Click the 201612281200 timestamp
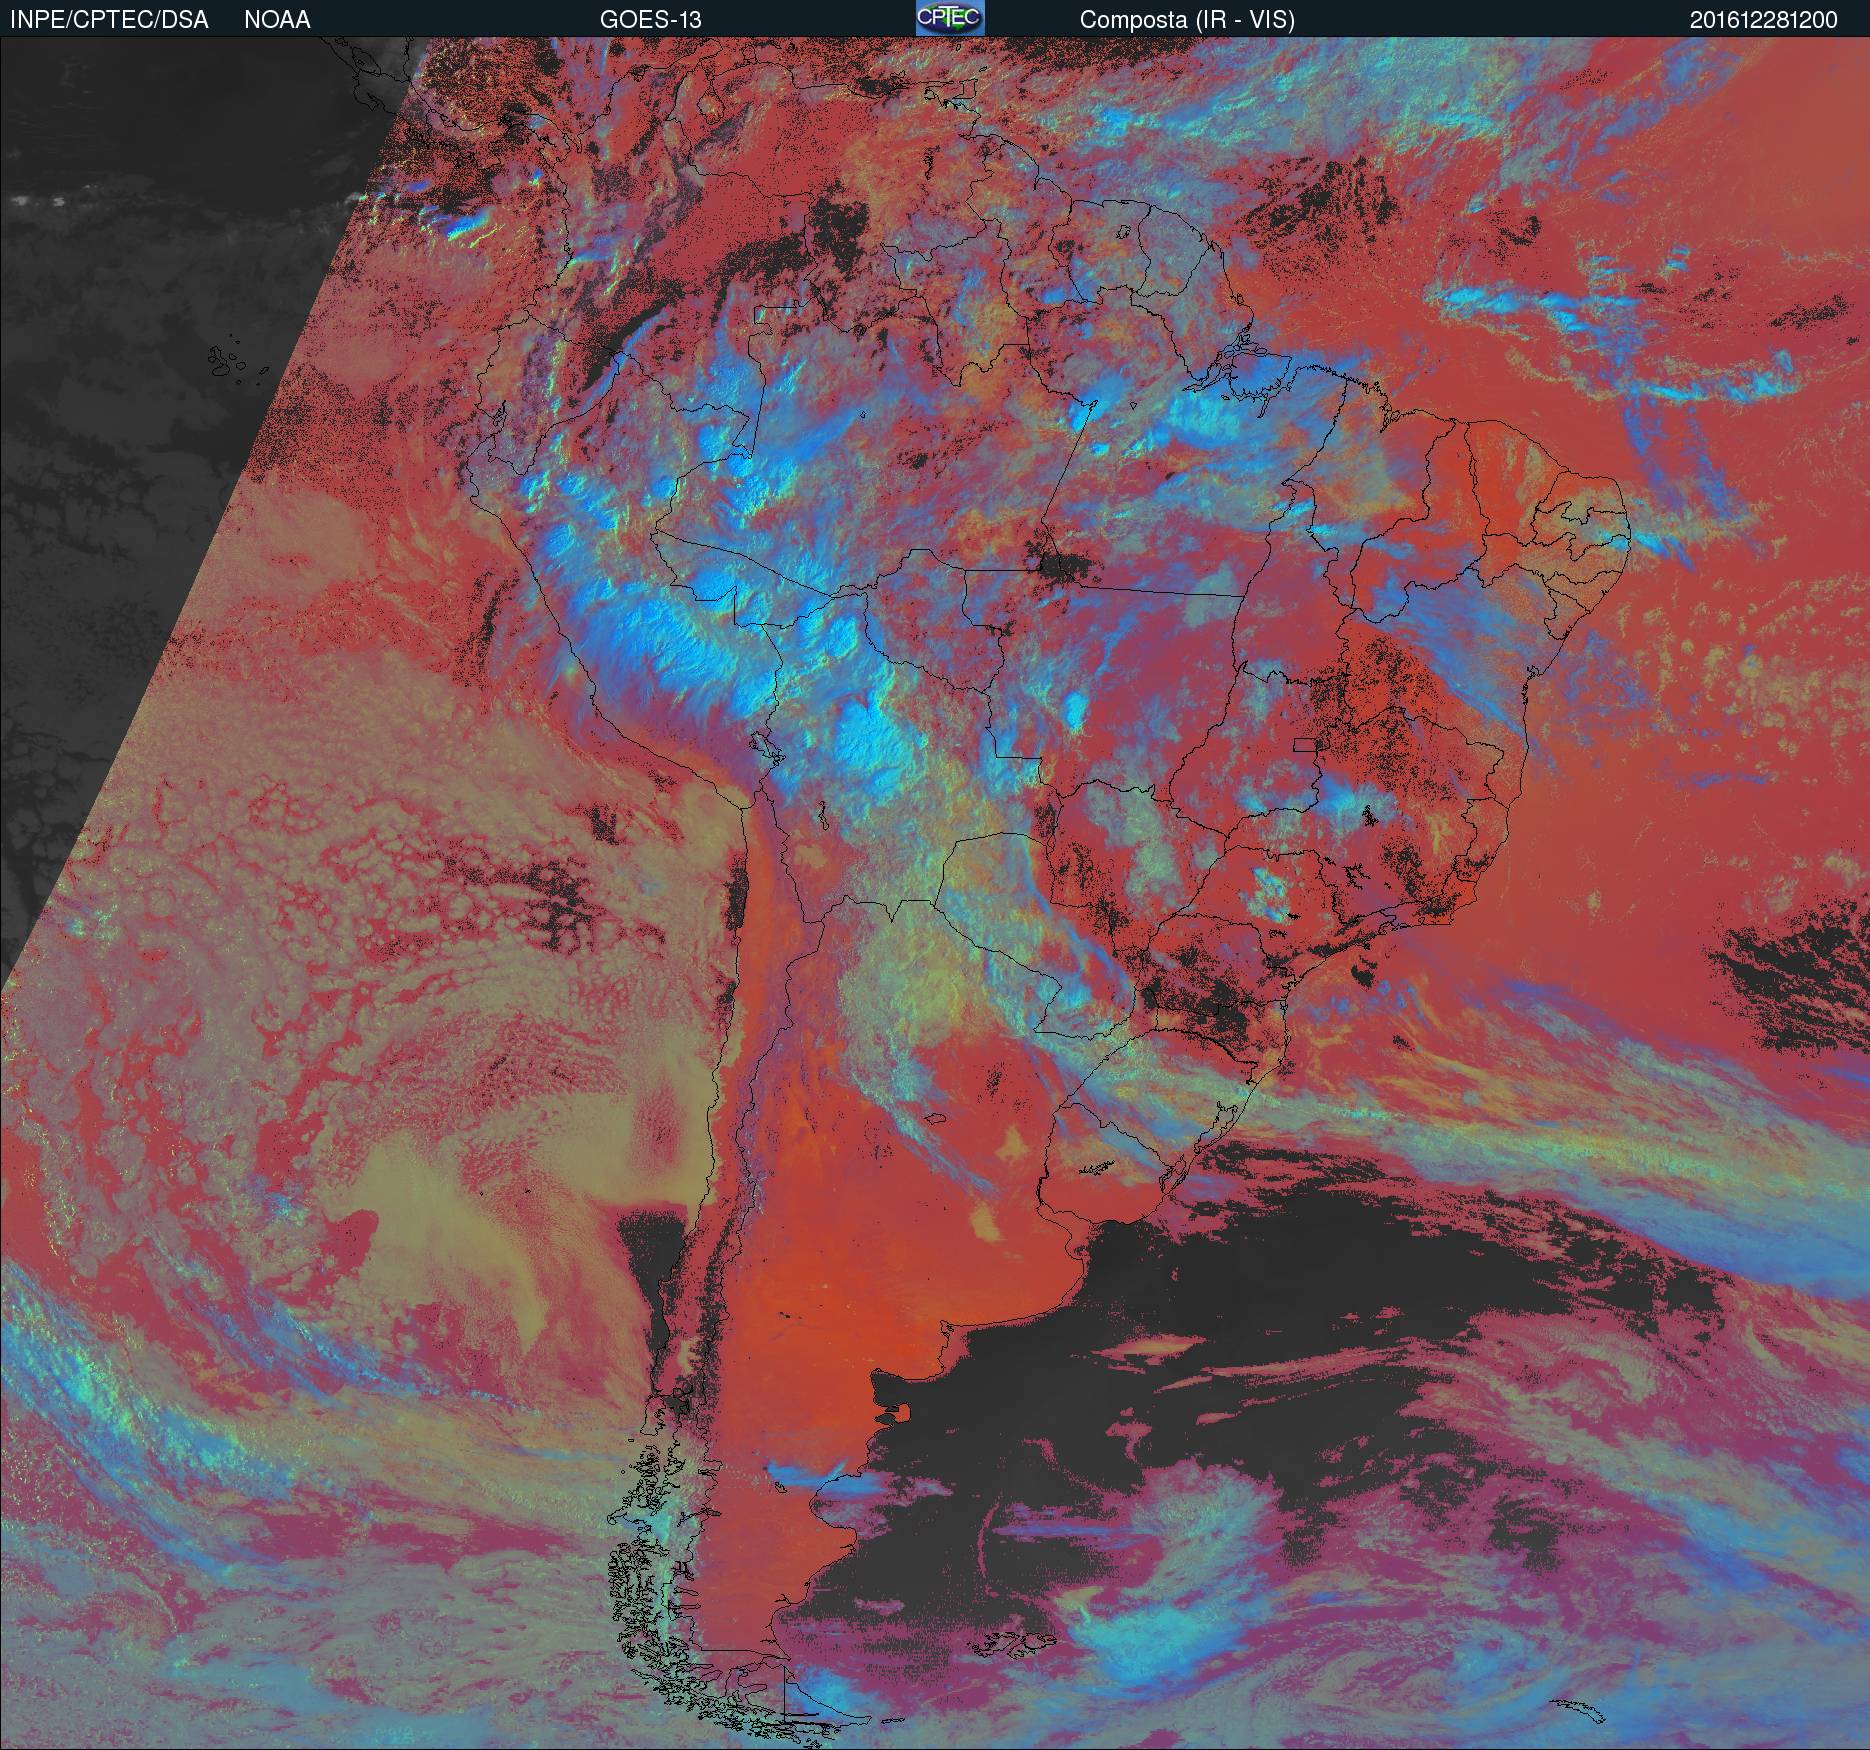 1763,20
